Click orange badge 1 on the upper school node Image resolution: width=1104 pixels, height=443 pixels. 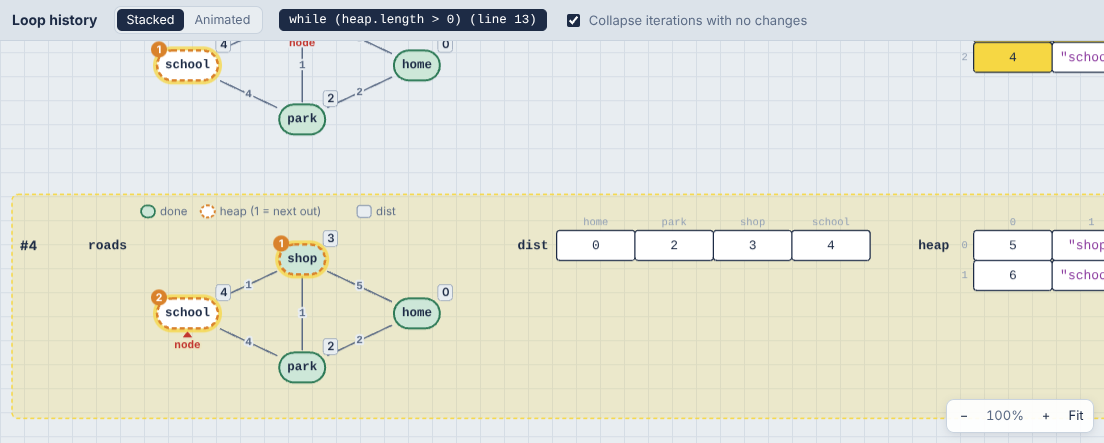(159, 51)
